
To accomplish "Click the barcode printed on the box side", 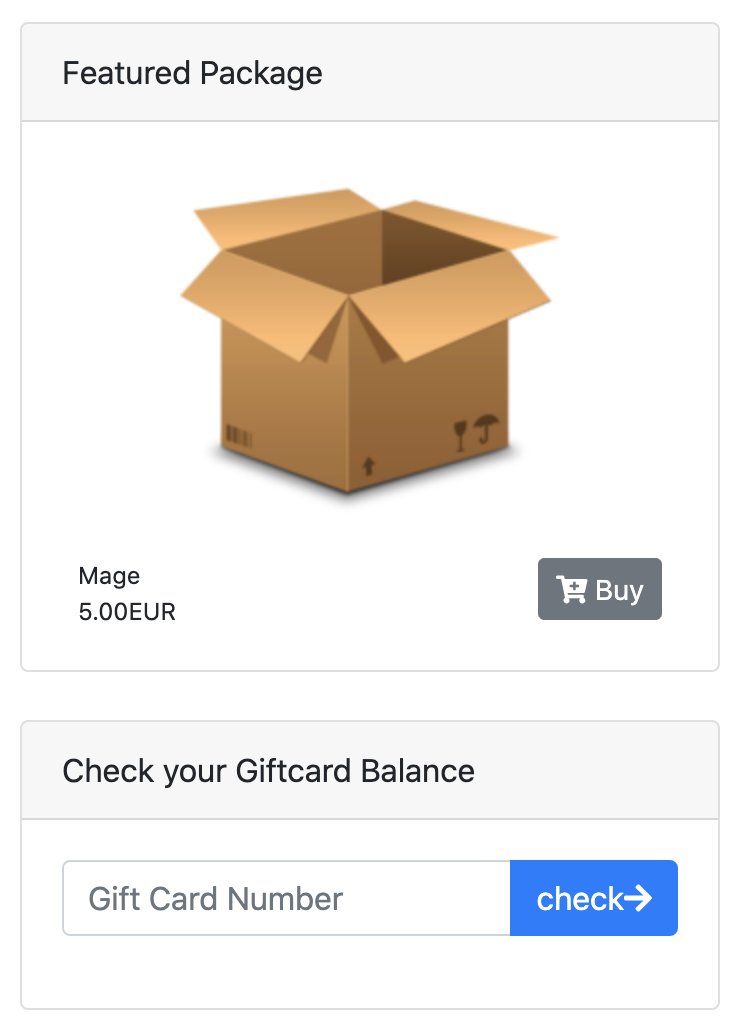I will tap(239, 437).
